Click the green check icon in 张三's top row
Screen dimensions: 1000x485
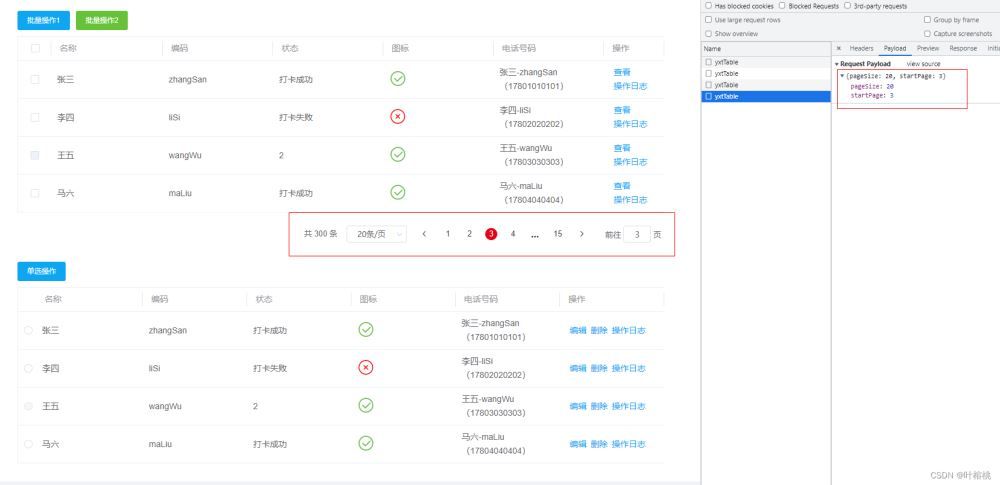tap(397, 79)
